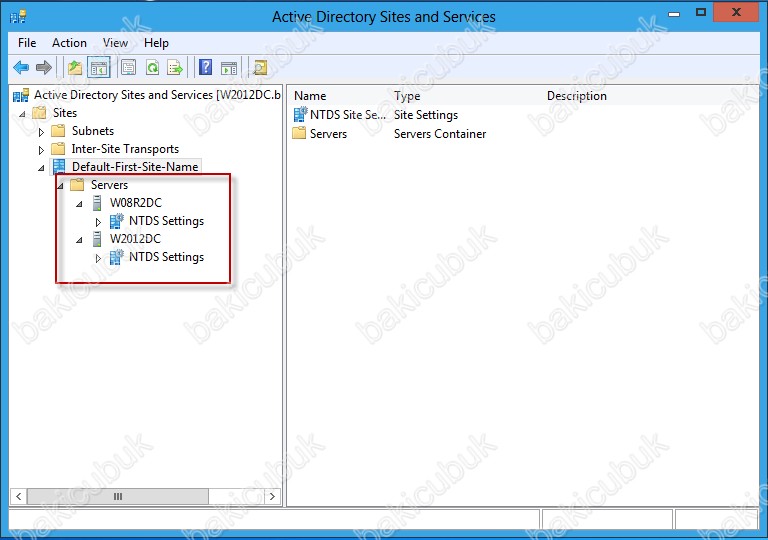Click NTDS Settings icon under W2012DC
768x540 pixels.
pos(117,257)
